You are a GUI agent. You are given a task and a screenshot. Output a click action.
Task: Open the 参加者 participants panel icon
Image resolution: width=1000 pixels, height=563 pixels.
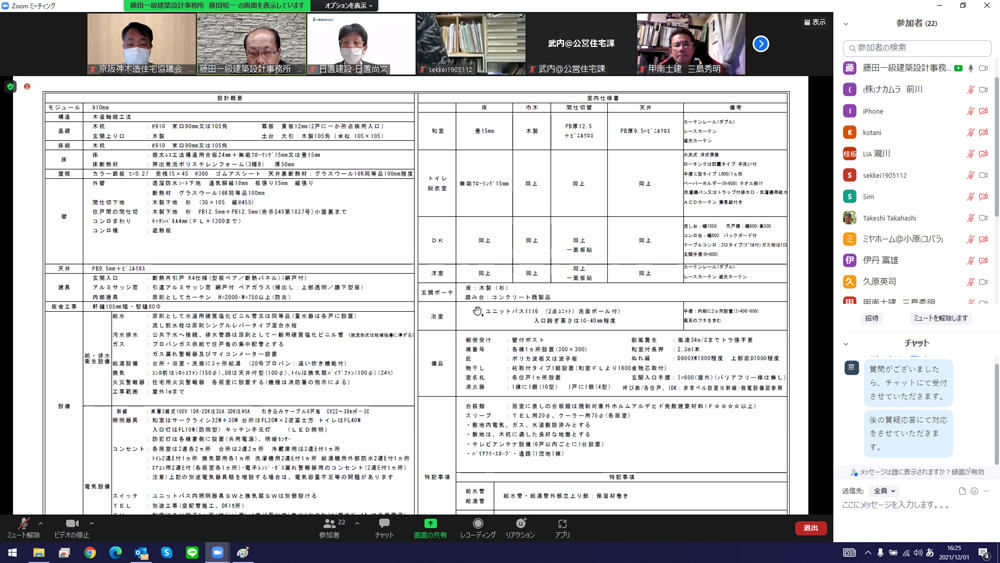[x=329, y=526]
